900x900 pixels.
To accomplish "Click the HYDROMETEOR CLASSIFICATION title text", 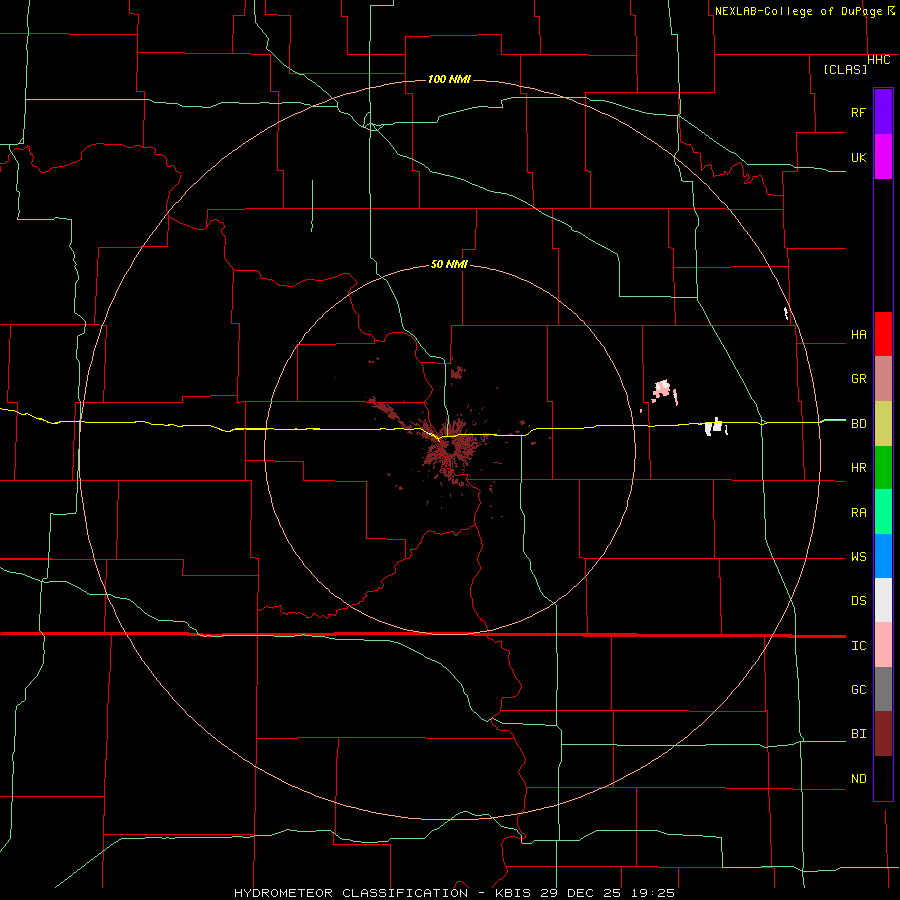I will tap(351, 893).
